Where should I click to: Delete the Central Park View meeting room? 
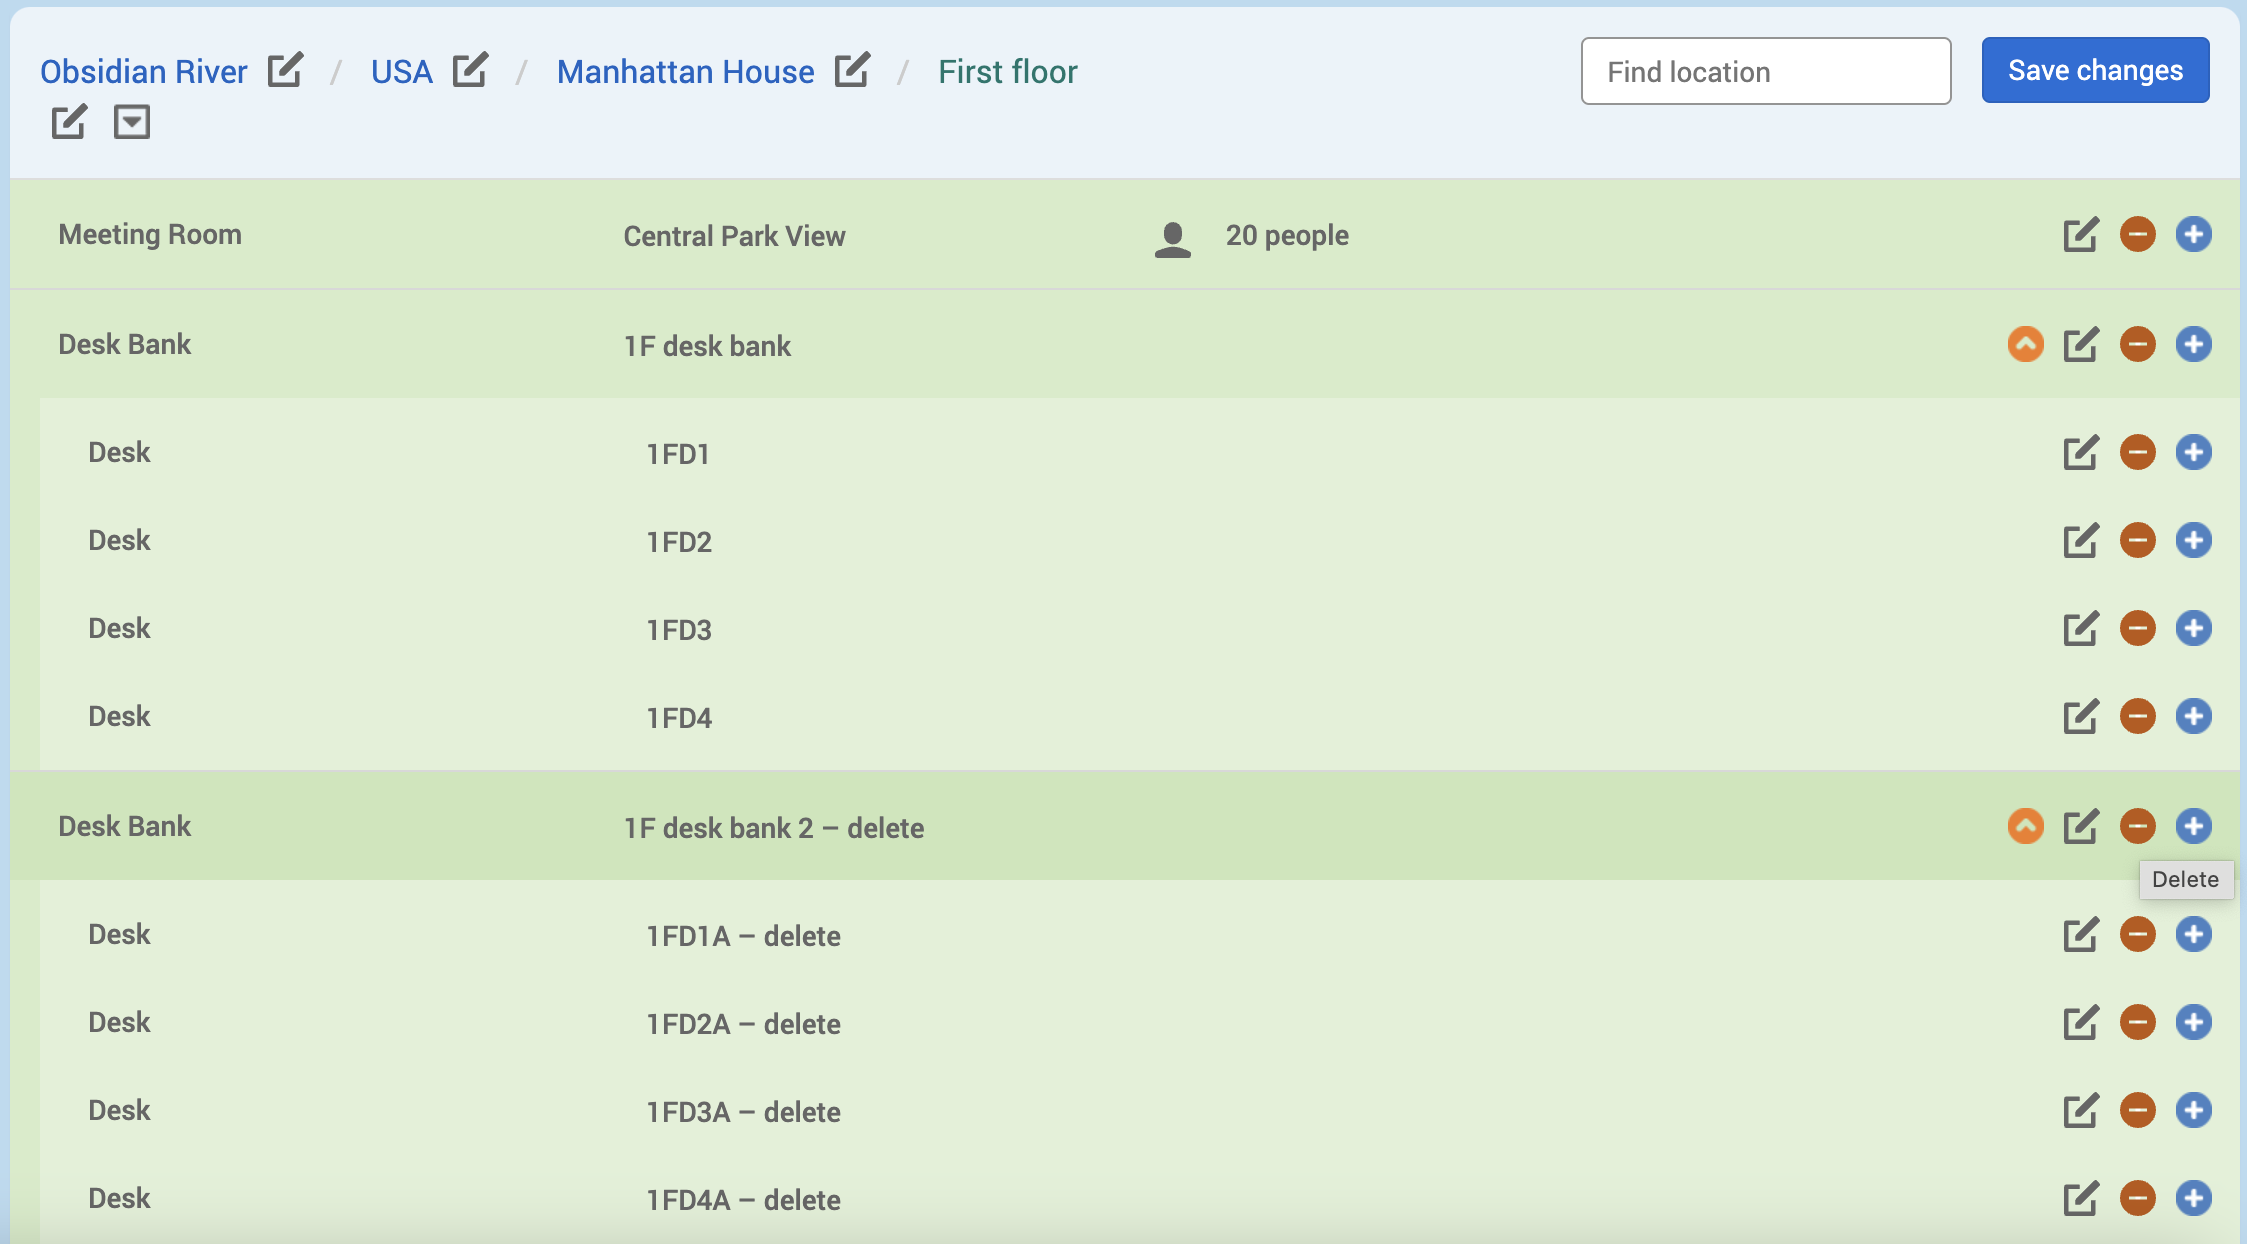point(2137,235)
